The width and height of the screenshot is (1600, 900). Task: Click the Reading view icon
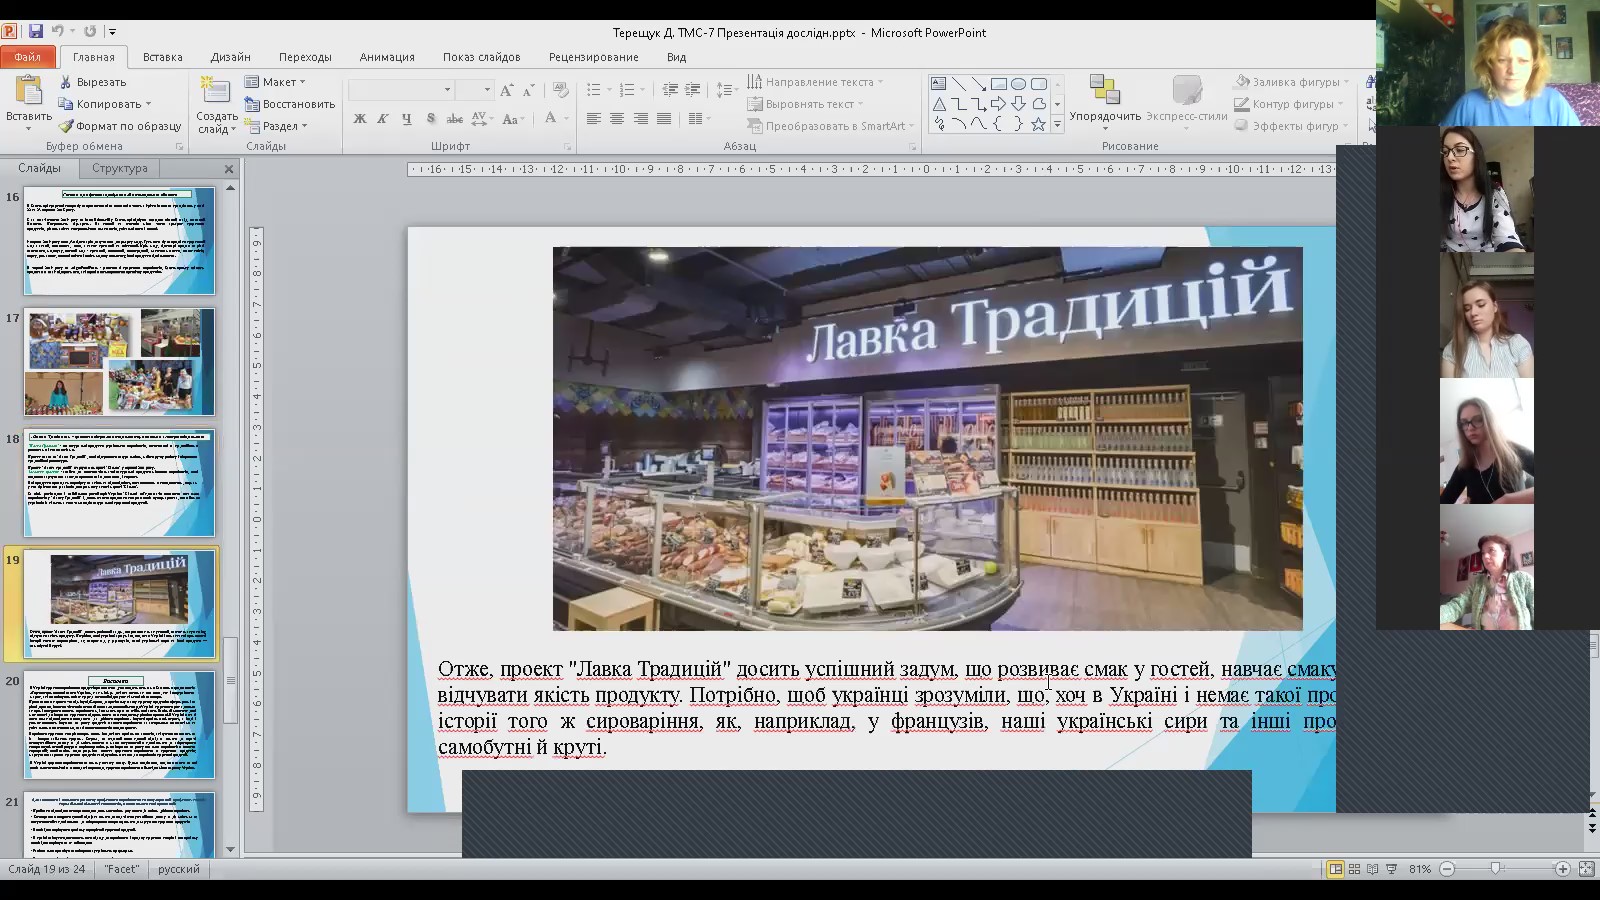(1372, 869)
